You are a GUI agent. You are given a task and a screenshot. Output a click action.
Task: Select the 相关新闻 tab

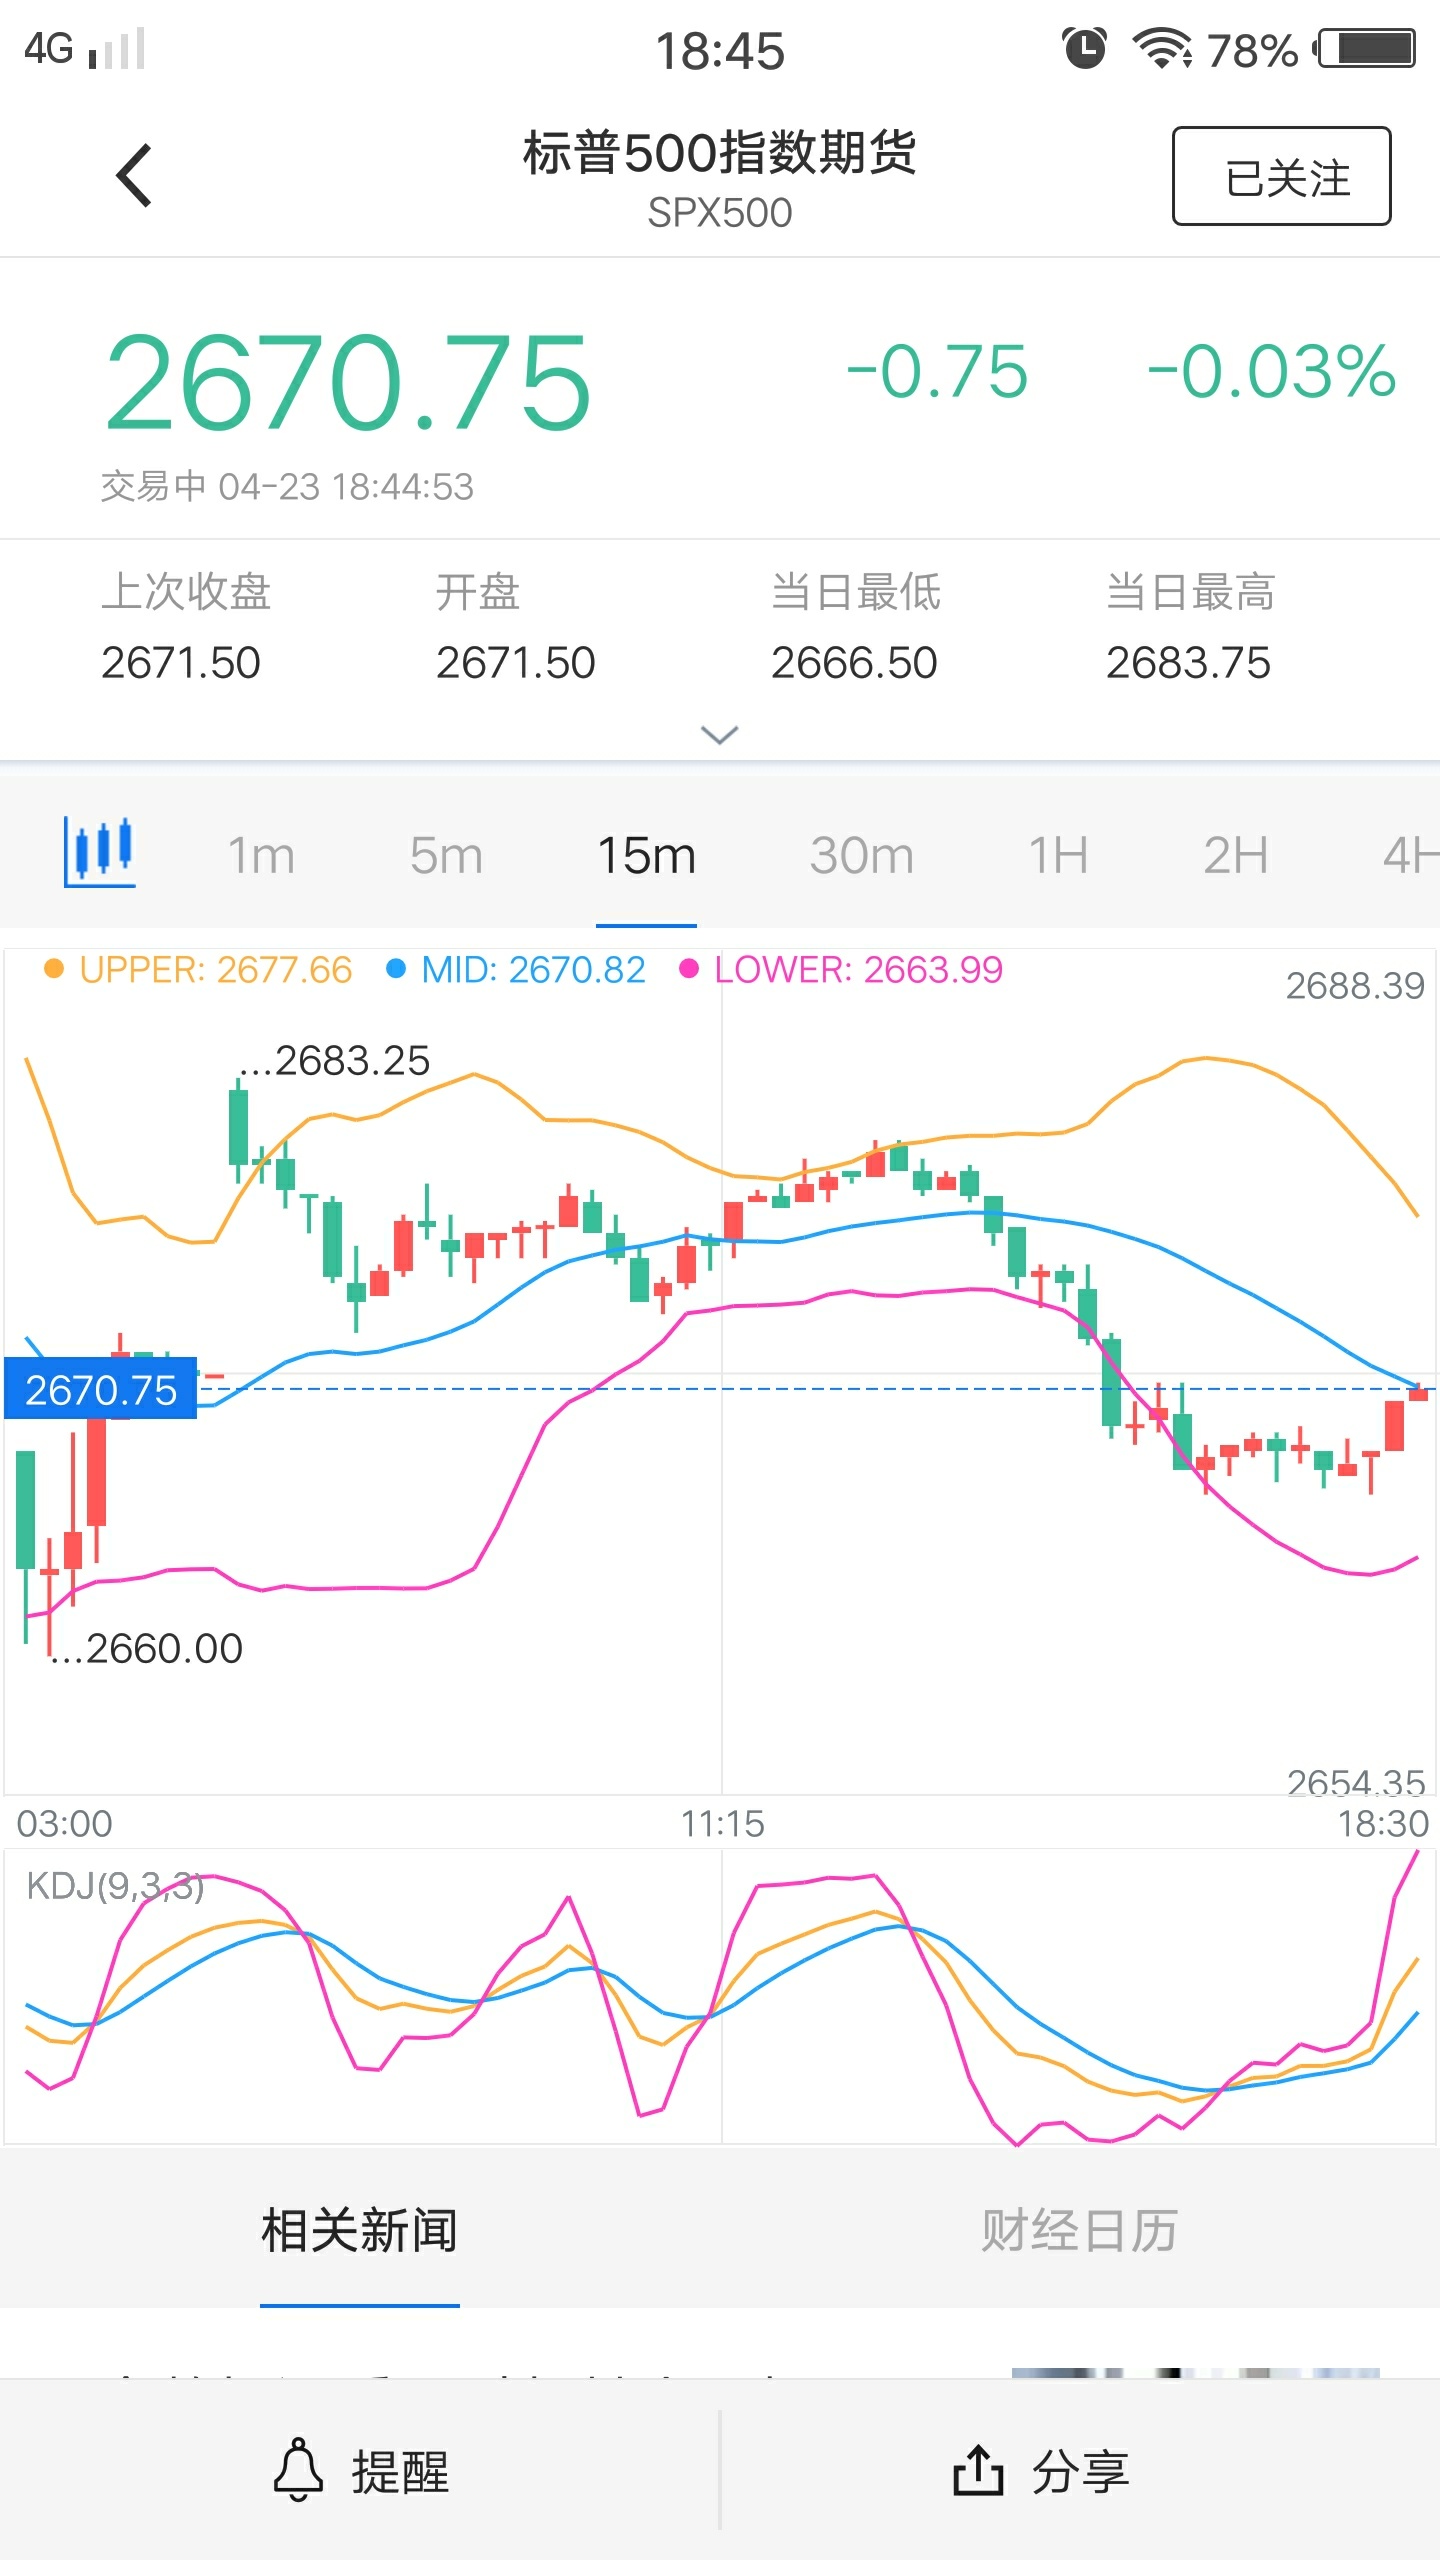coord(359,2231)
